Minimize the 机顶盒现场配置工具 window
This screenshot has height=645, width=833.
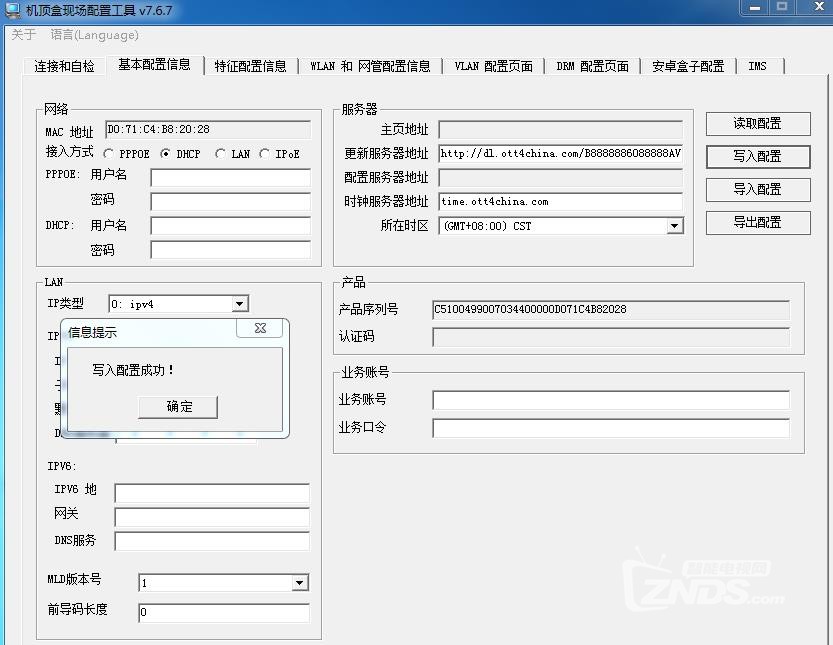(754, 8)
